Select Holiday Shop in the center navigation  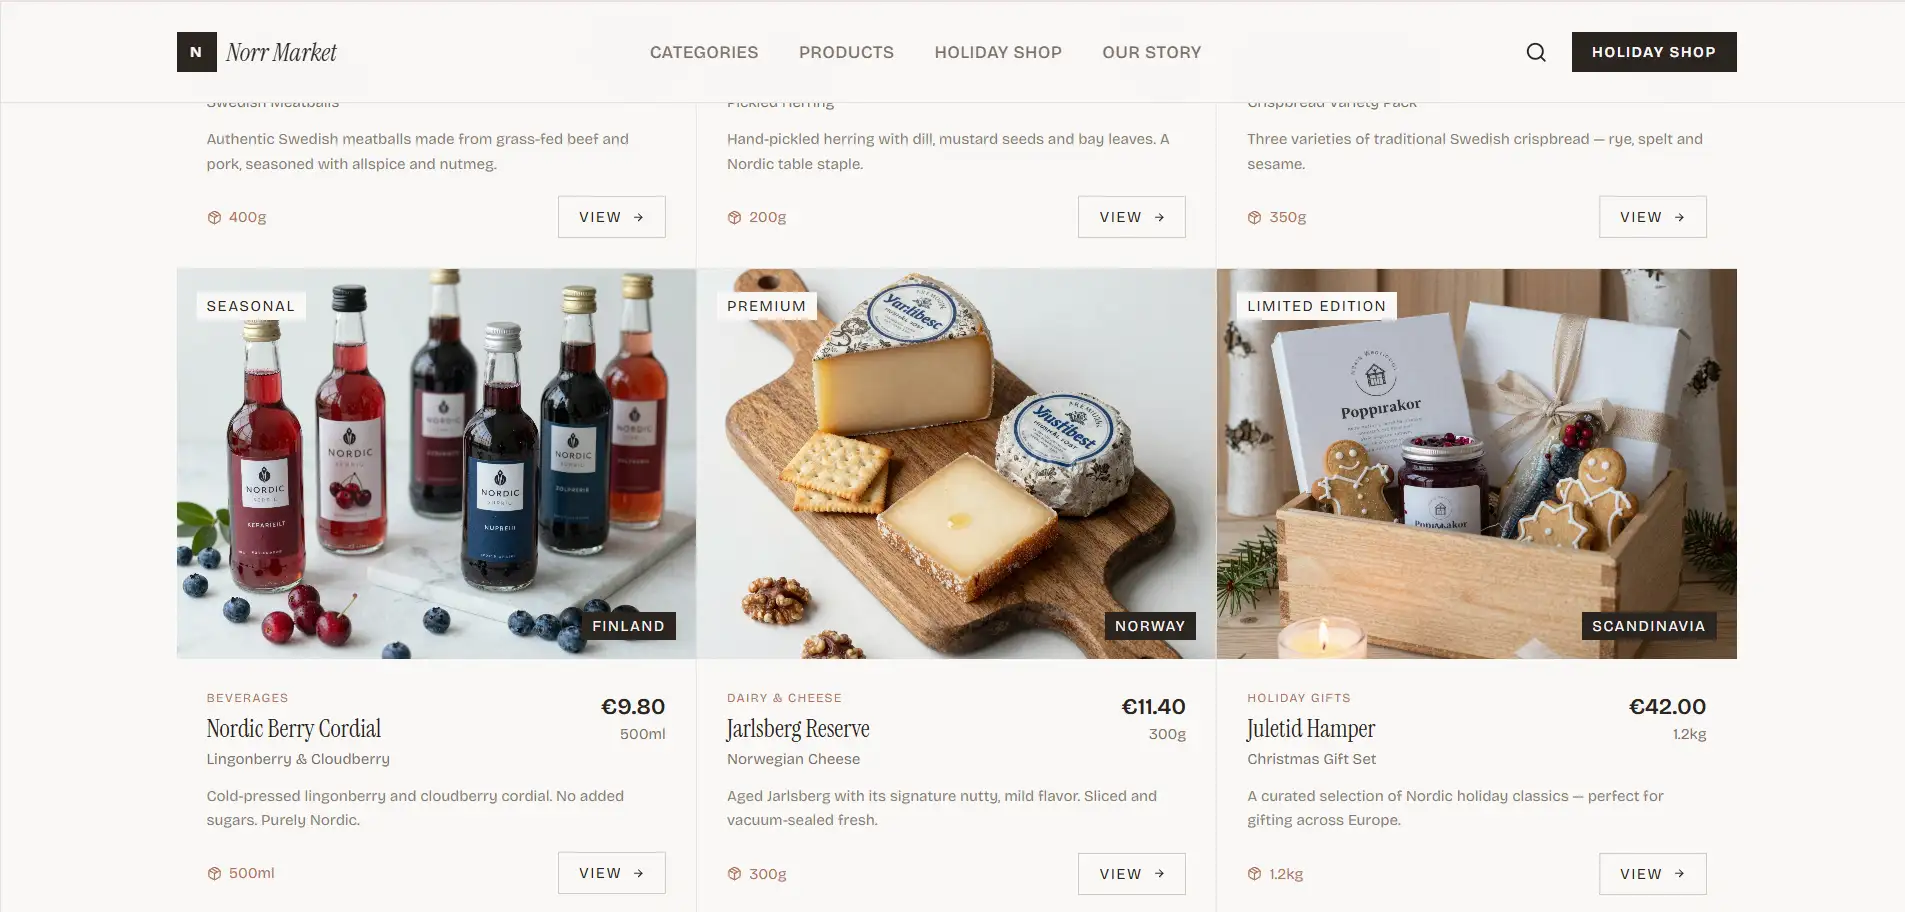point(998,52)
